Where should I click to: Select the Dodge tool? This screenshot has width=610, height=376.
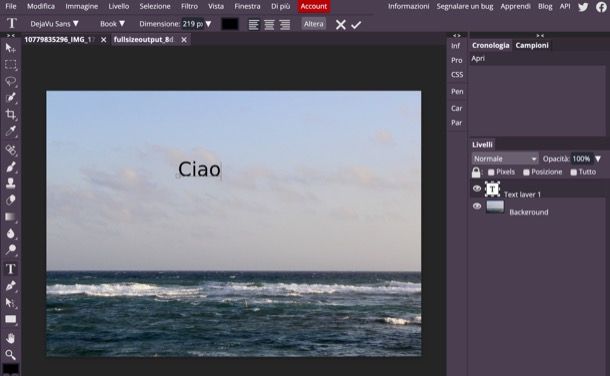tap(11, 250)
